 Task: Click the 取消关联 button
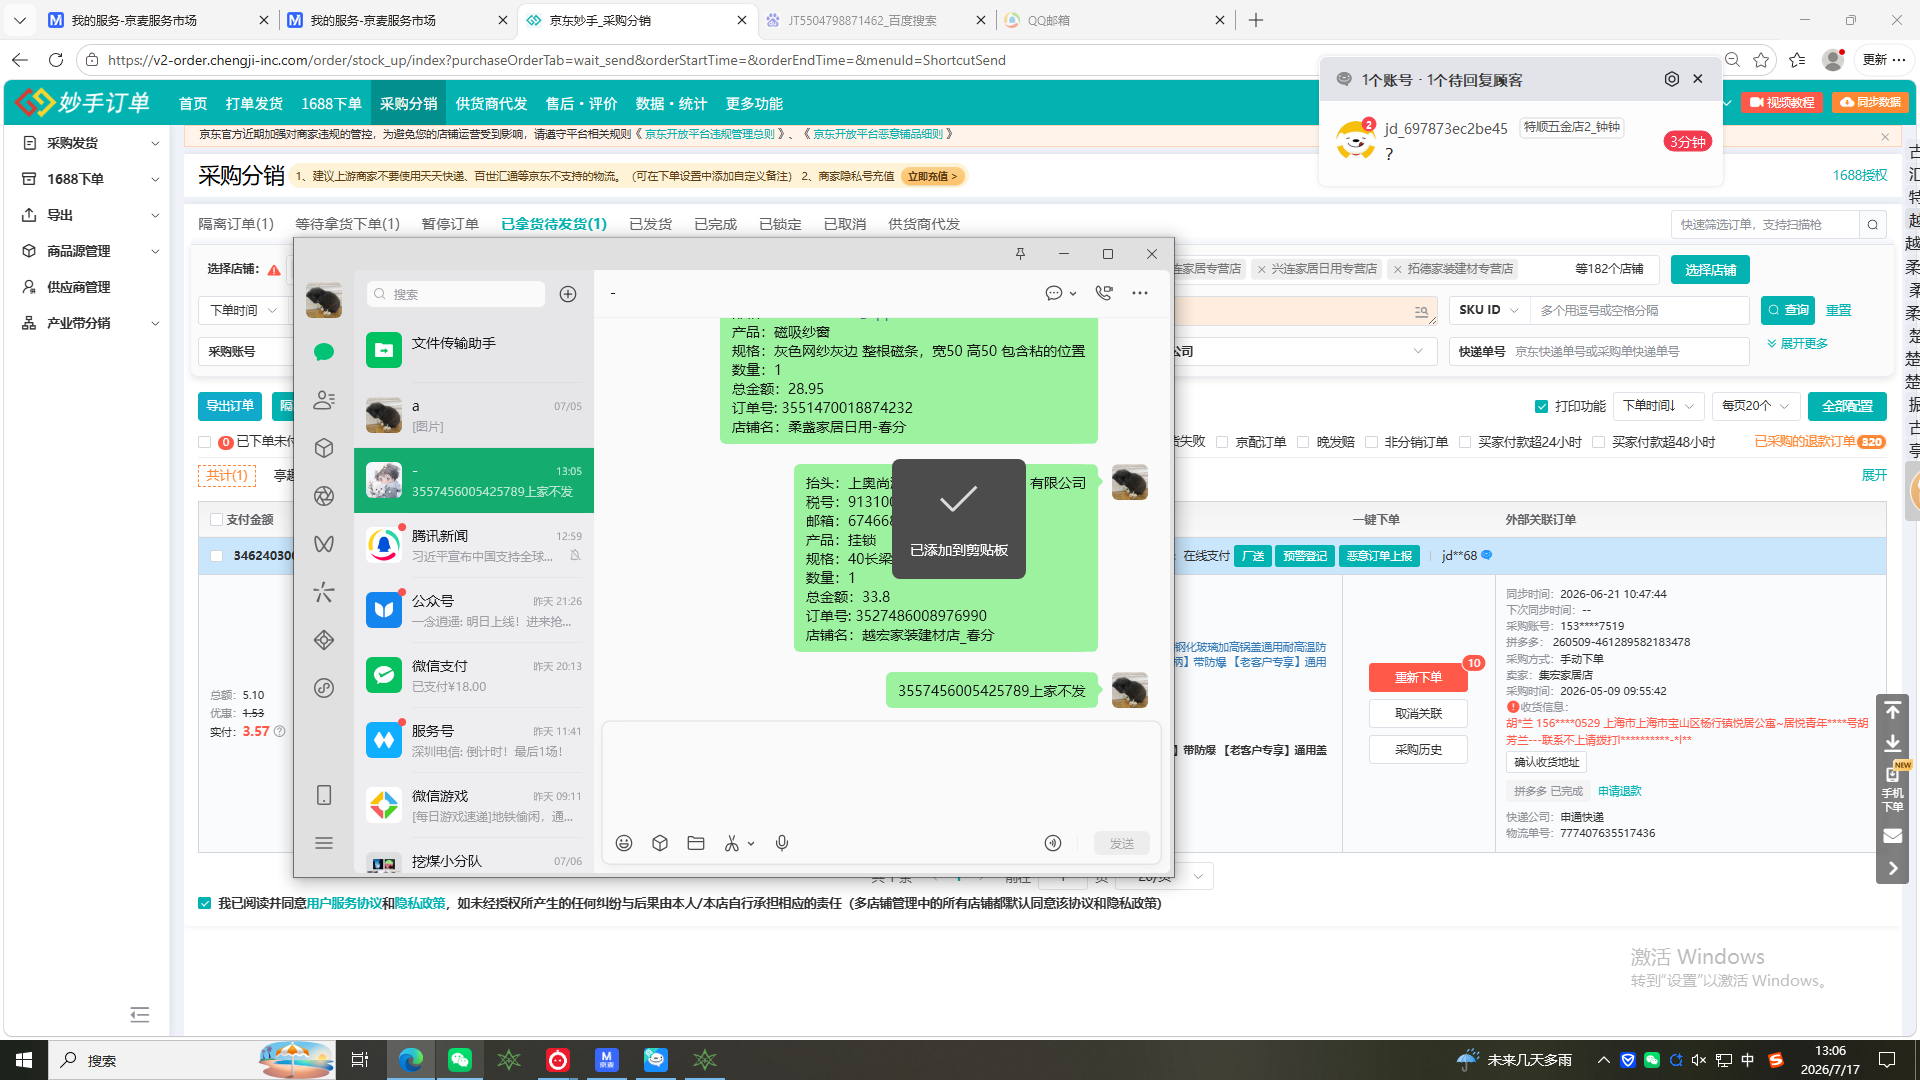(x=1418, y=713)
